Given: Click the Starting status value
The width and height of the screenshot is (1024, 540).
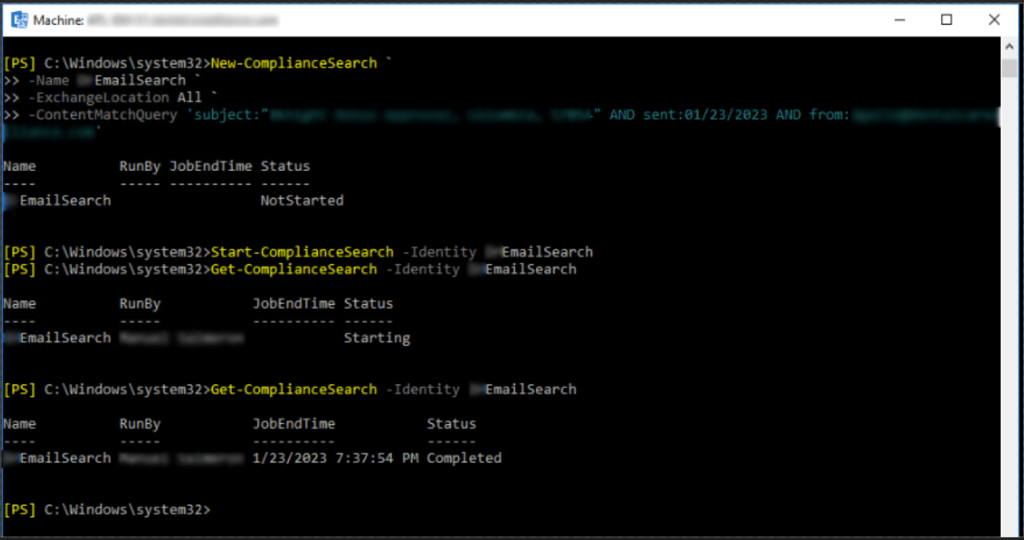Looking at the screenshot, I should 377,338.
